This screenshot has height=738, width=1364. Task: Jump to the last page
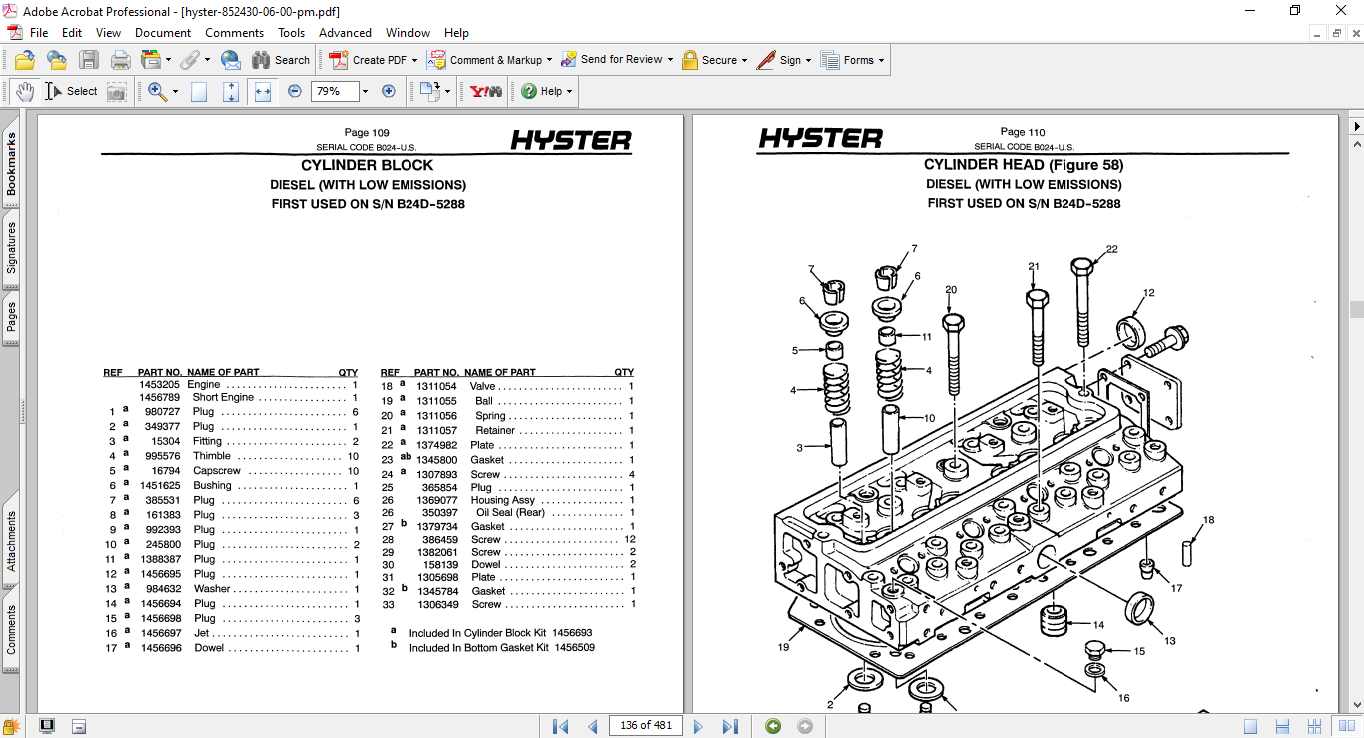coord(730,726)
